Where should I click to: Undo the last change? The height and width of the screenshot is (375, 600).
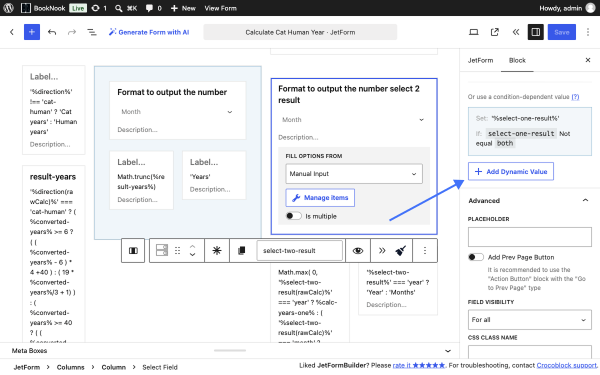[52, 32]
